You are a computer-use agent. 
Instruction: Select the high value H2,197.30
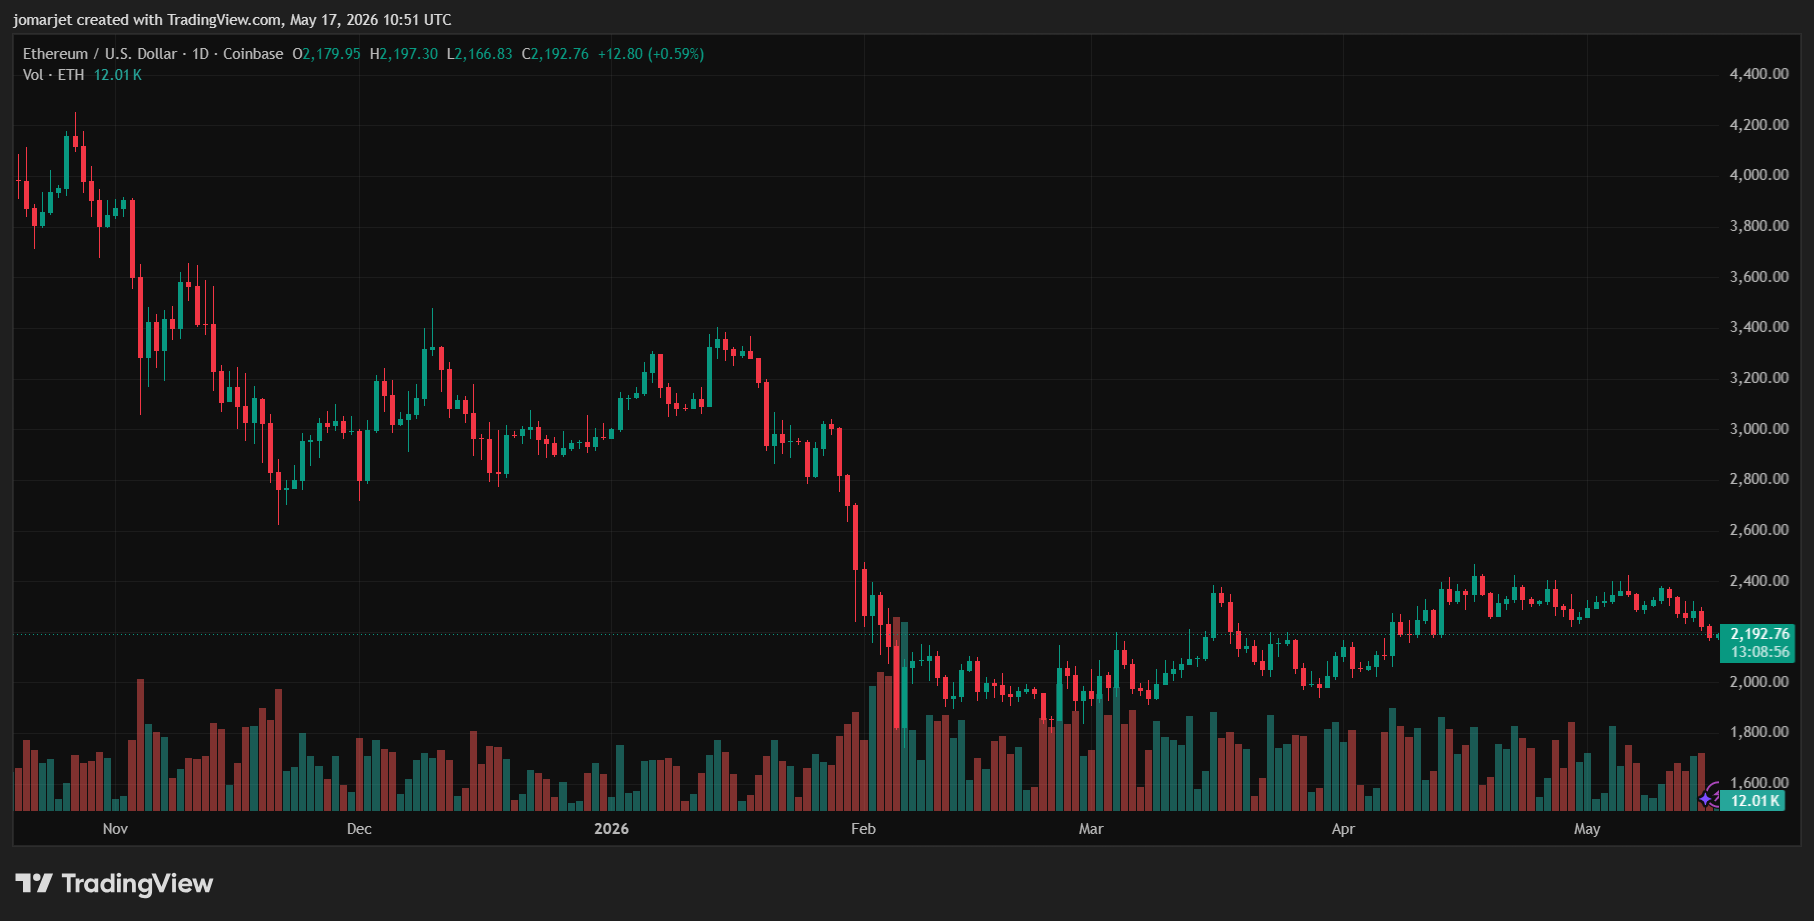404,54
